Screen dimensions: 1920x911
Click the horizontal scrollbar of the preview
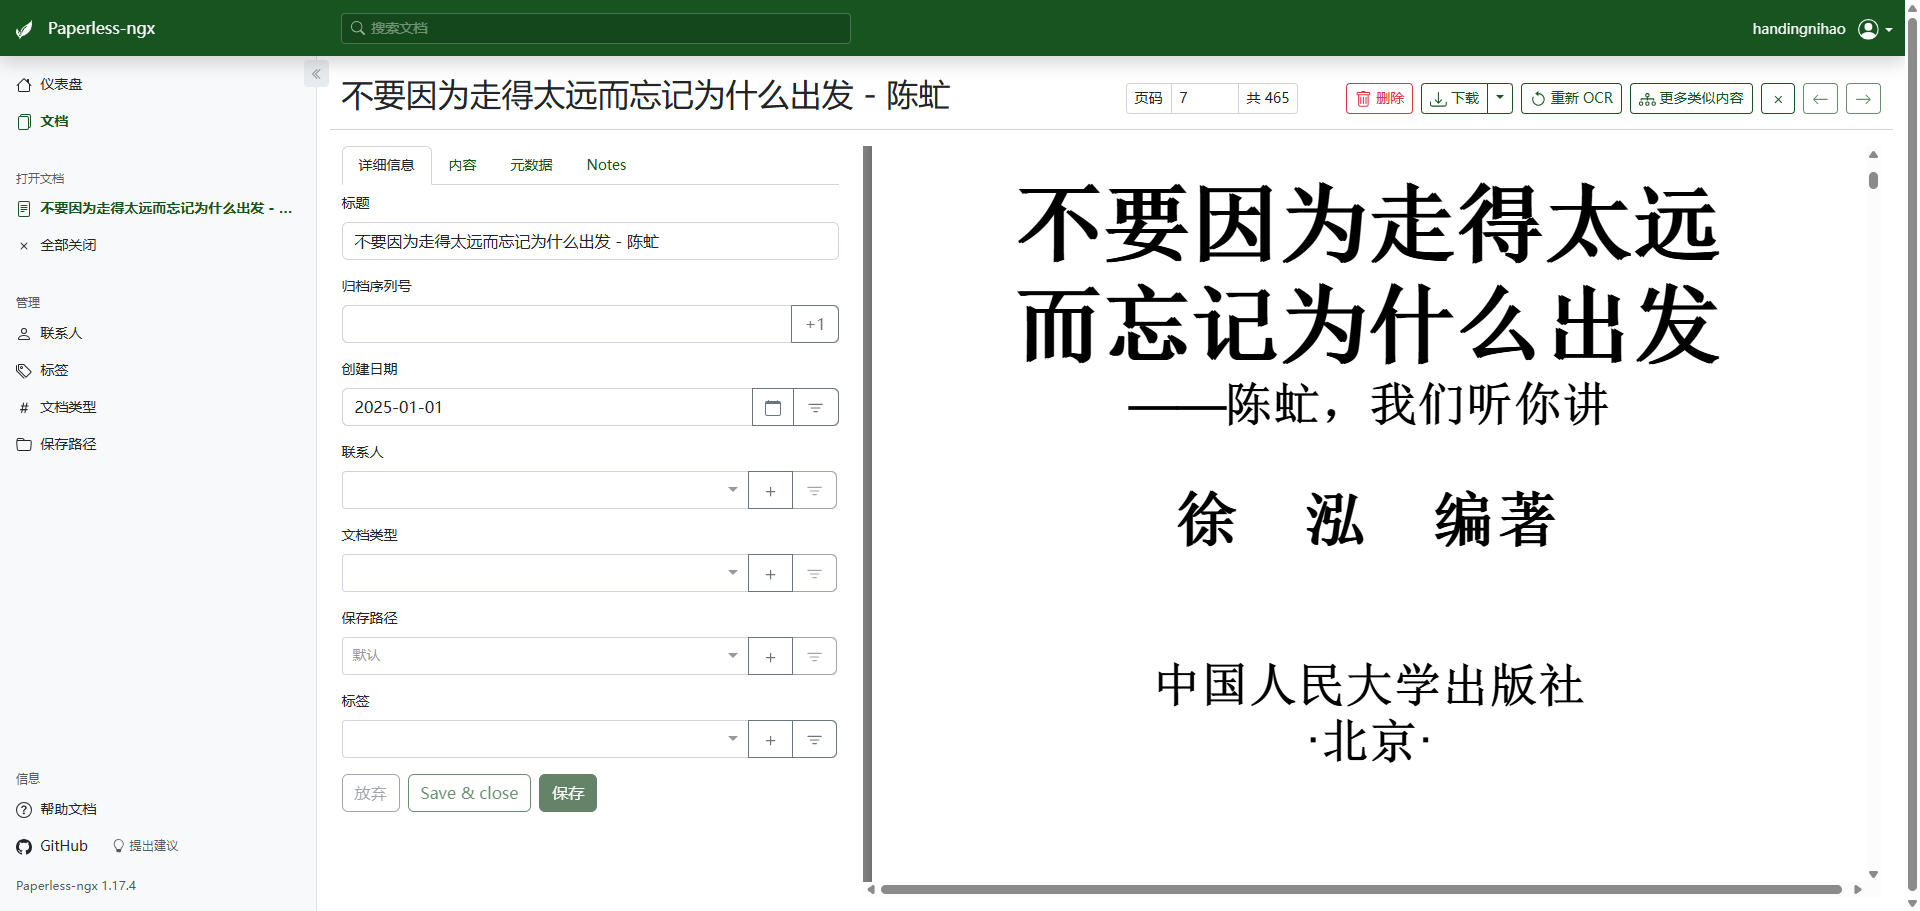point(1361,889)
